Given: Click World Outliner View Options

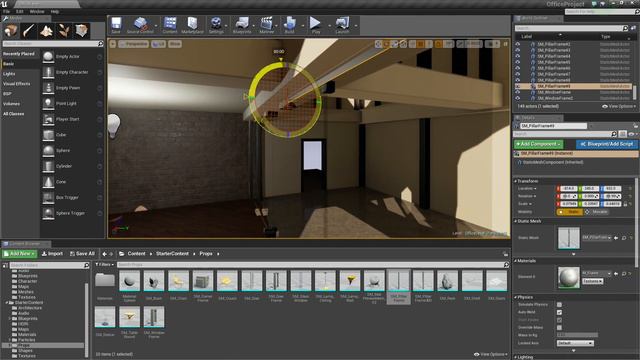Looking at the screenshot, I should pos(618,106).
